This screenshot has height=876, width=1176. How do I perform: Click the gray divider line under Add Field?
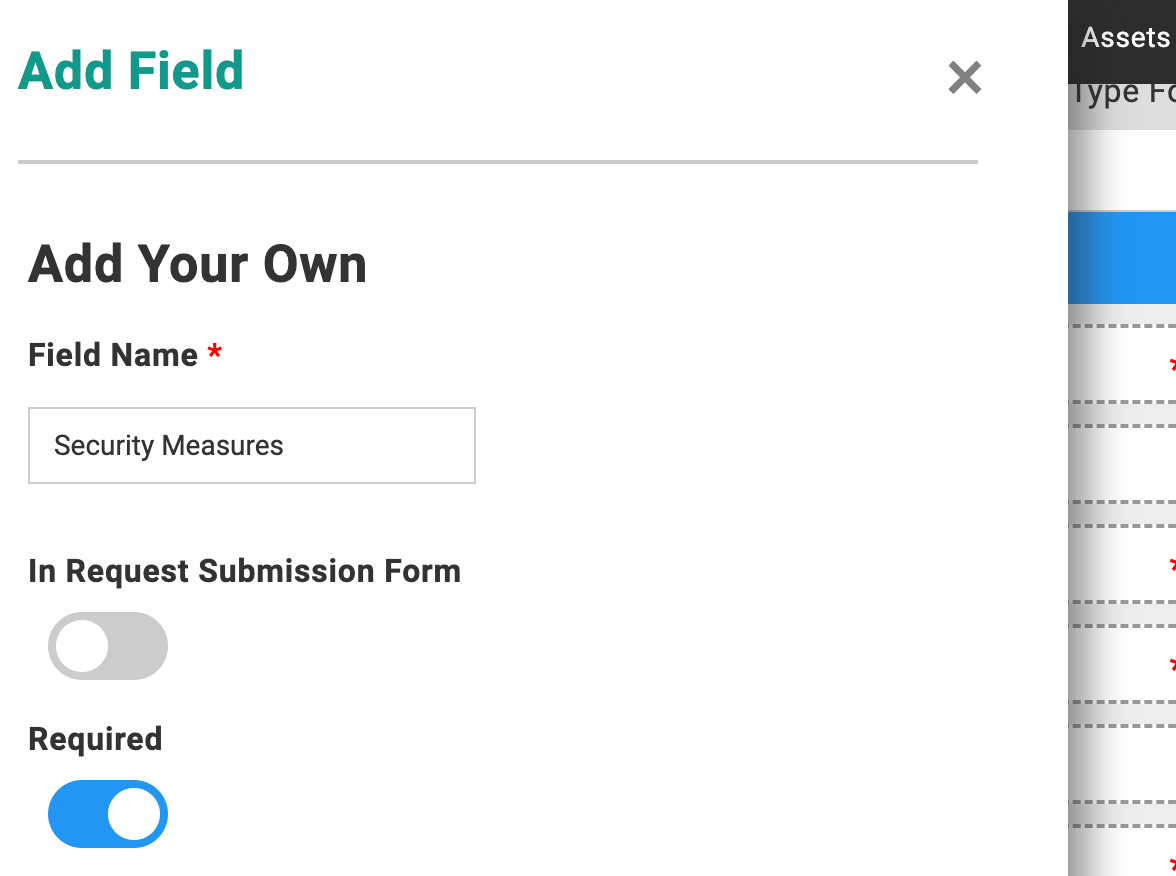tap(498, 161)
